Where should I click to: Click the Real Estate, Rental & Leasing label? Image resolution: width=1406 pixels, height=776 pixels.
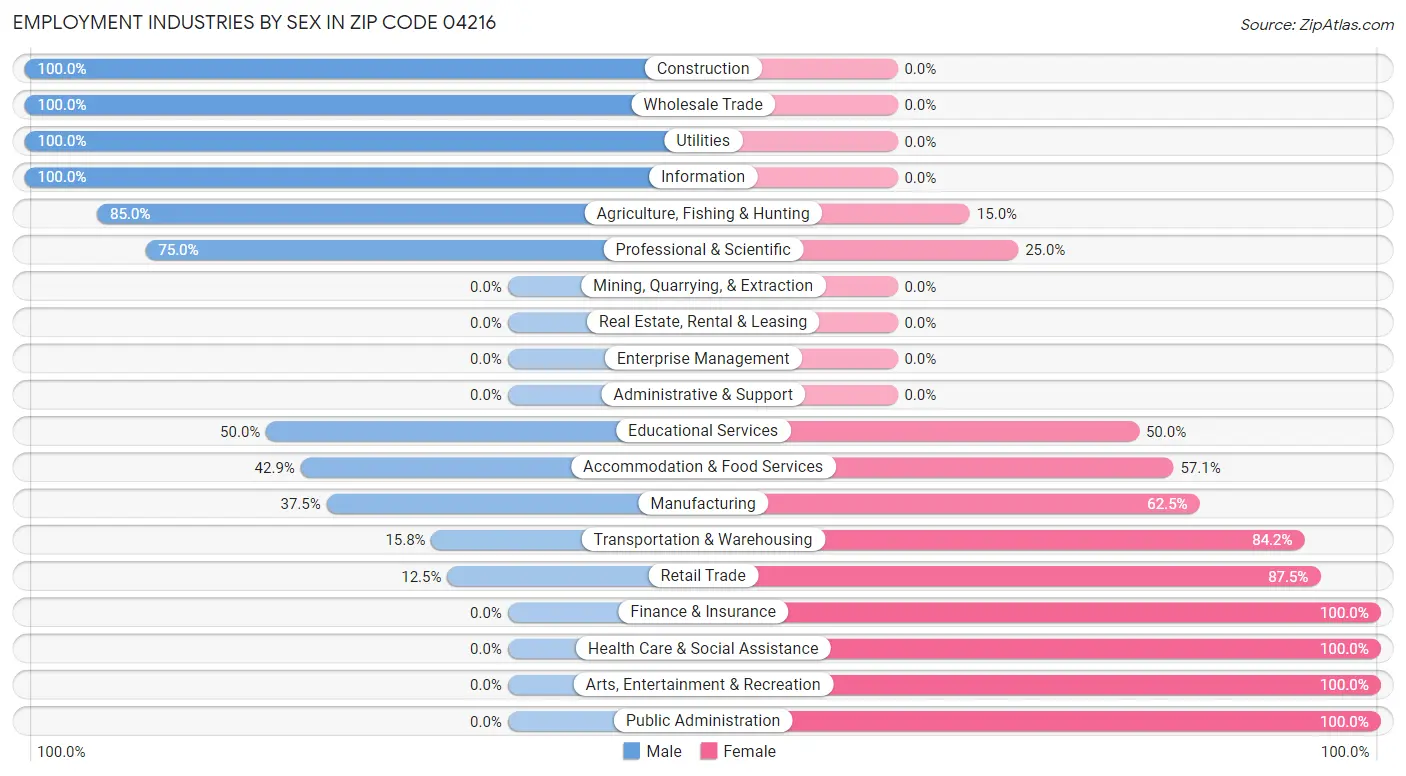[x=703, y=322]
